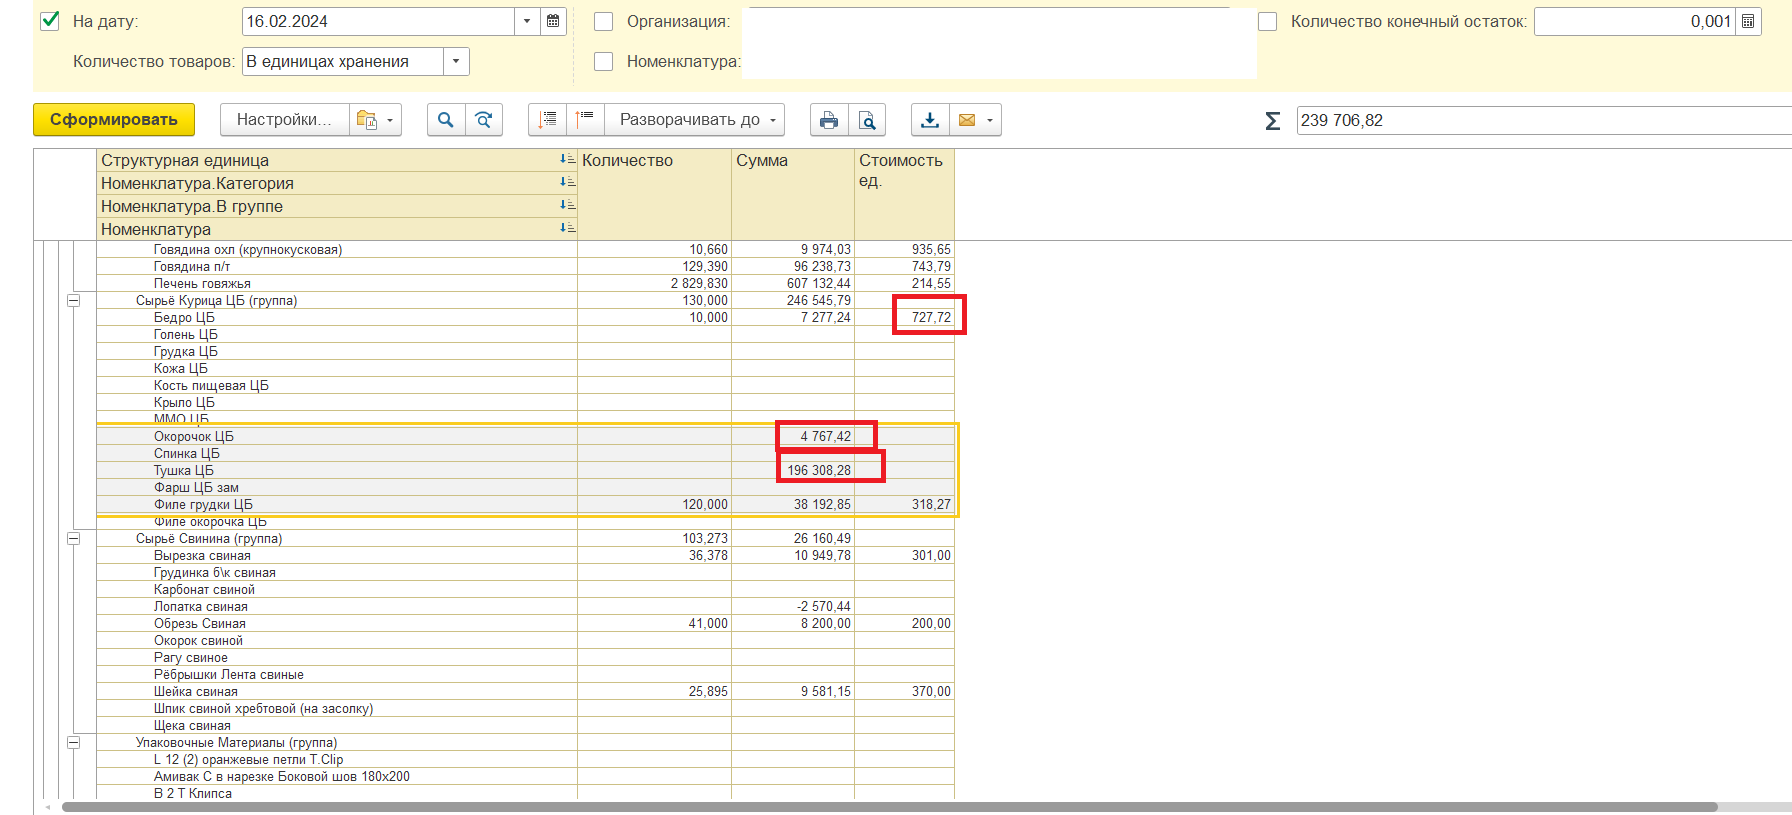Enable the Организация filter checkbox

click(x=604, y=21)
